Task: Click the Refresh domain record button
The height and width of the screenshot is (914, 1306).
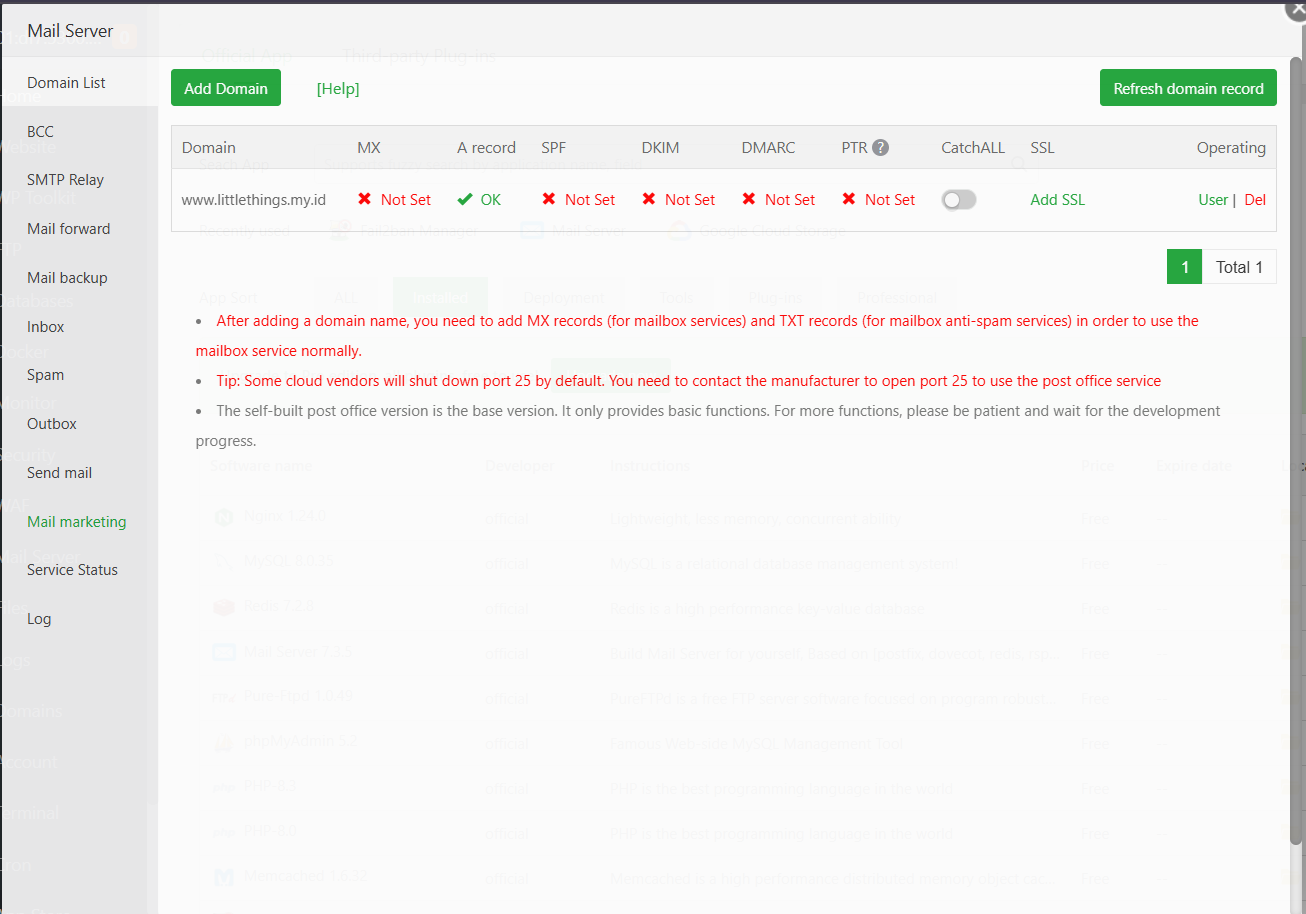Action: 1188,87
